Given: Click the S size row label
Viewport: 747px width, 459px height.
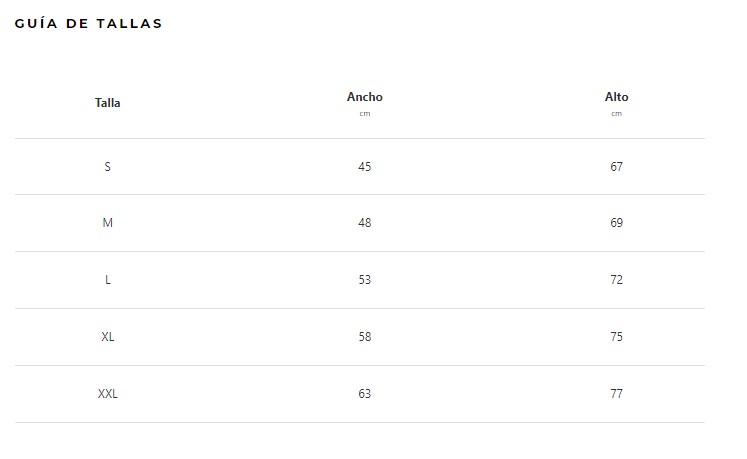Looking at the screenshot, I should click(x=108, y=167).
